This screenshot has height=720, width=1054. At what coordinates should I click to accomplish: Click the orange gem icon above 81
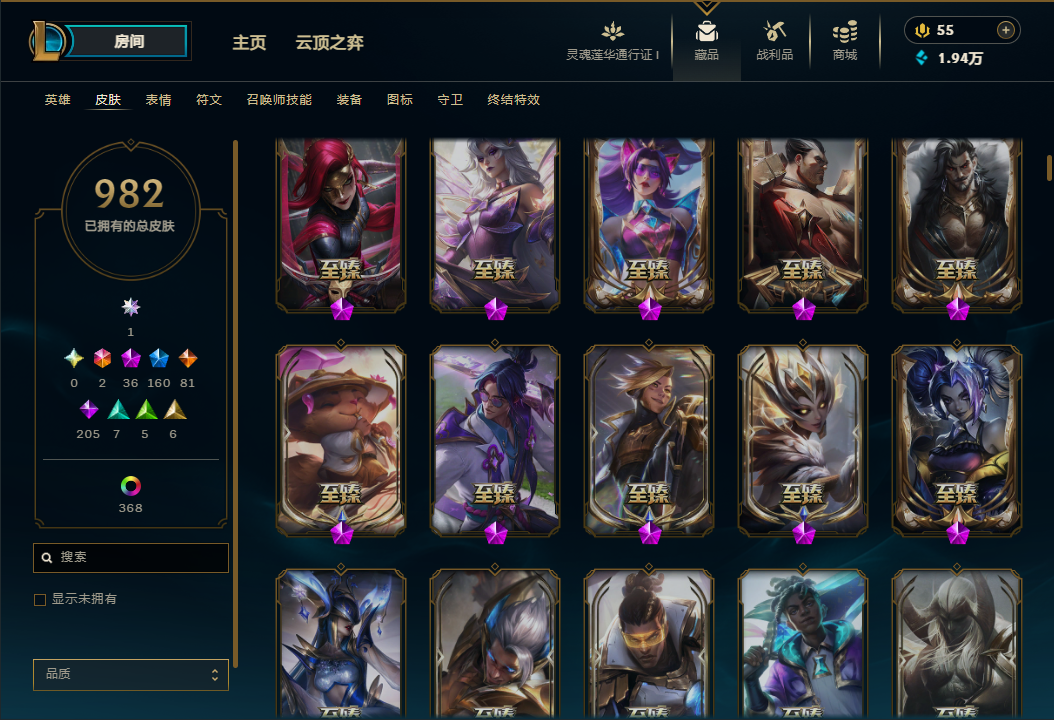coord(188,358)
